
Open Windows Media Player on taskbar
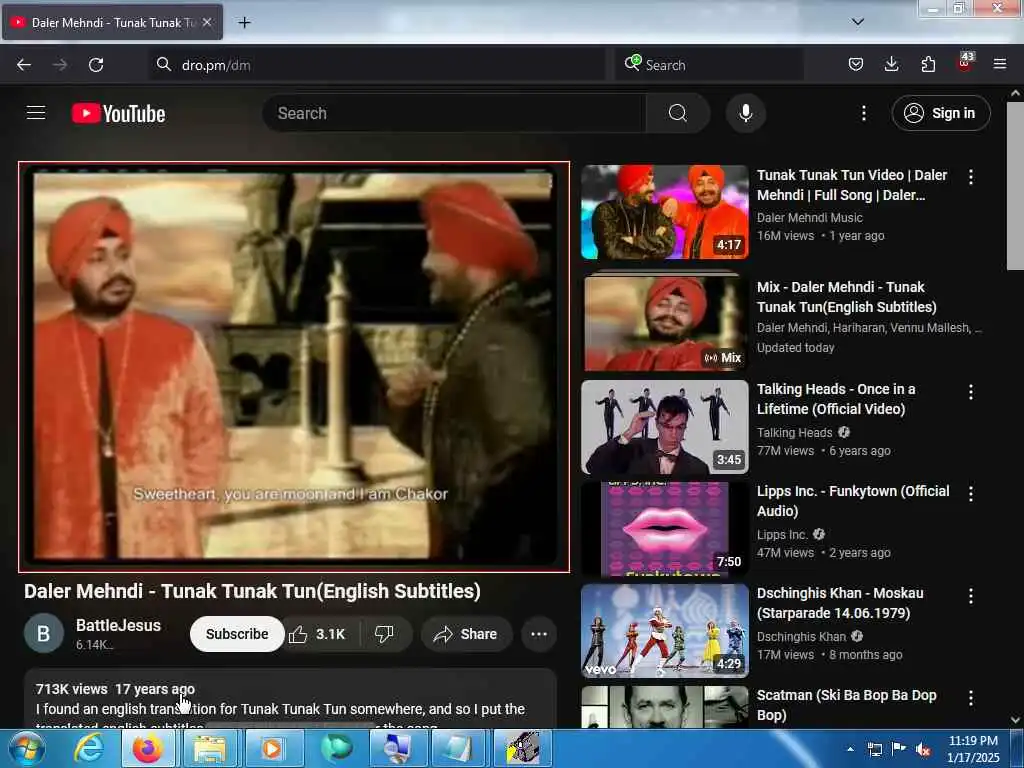coord(271,748)
